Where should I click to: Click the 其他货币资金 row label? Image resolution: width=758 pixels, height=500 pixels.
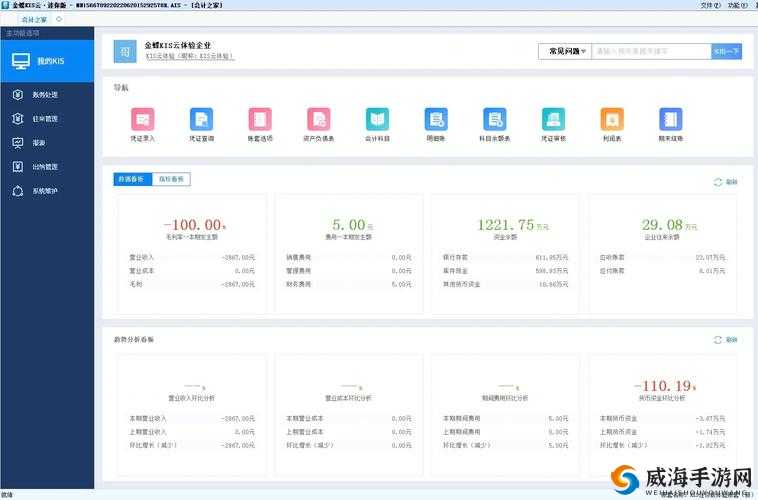(462, 284)
